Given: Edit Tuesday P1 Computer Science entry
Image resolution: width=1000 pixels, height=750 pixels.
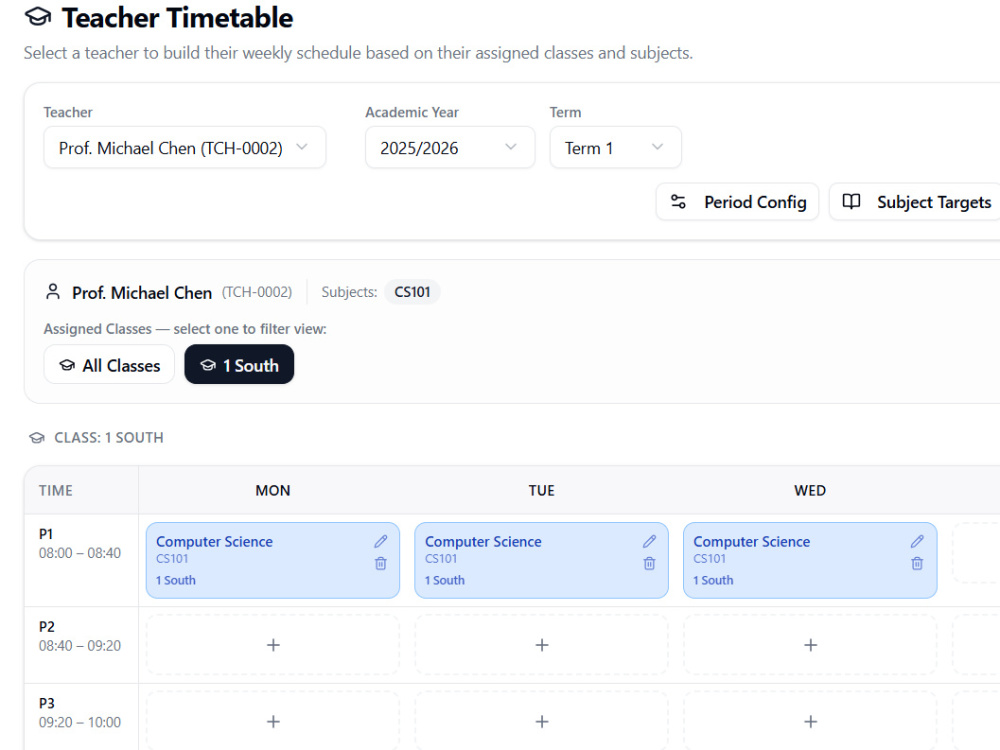Looking at the screenshot, I should point(649,541).
